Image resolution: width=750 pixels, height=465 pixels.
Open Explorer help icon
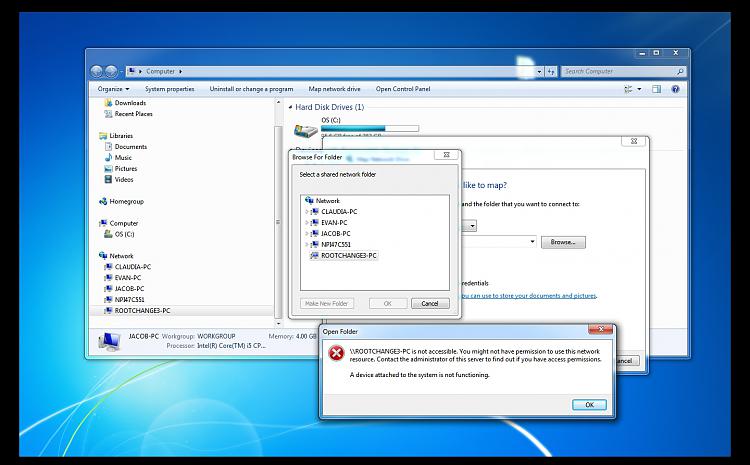(675, 89)
